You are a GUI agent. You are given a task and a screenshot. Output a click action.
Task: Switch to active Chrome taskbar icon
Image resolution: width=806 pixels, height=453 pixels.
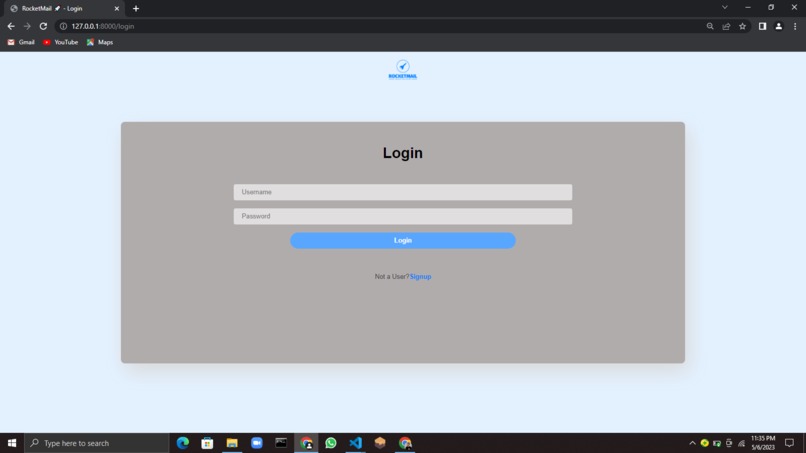click(306, 443)
